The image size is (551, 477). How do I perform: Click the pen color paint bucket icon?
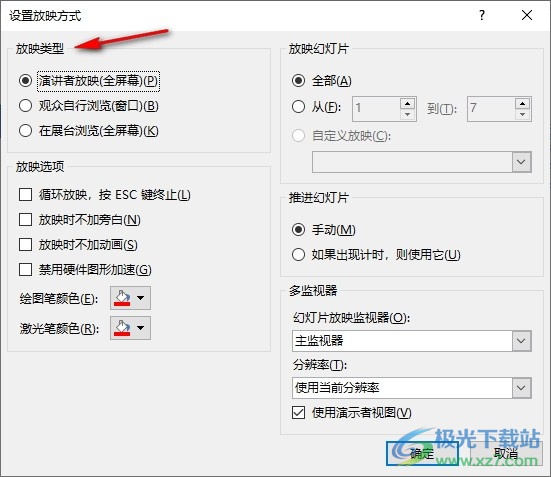pyautogui.click(x=122, y=298)
